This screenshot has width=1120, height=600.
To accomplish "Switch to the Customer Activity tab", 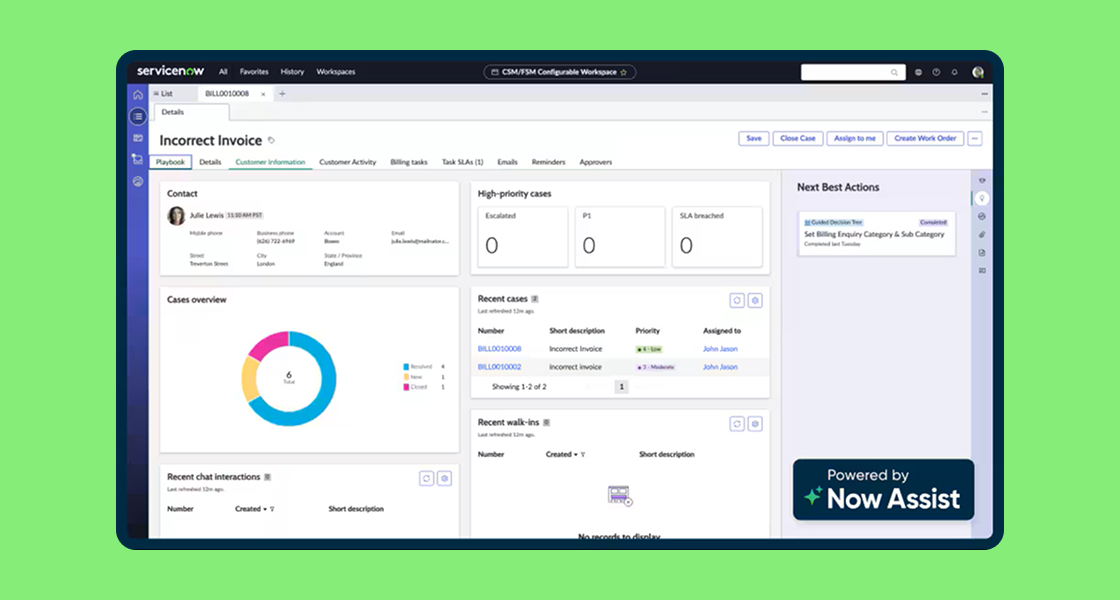I will [x=347, y=161].
